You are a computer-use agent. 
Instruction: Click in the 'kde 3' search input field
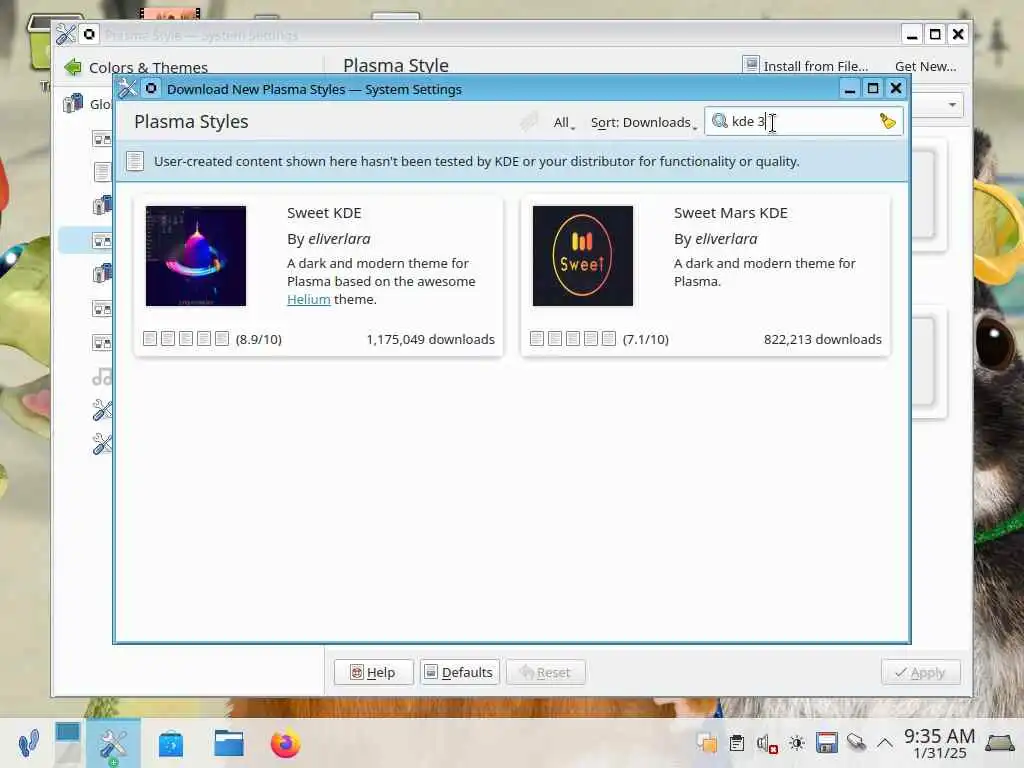pos(803,121)
